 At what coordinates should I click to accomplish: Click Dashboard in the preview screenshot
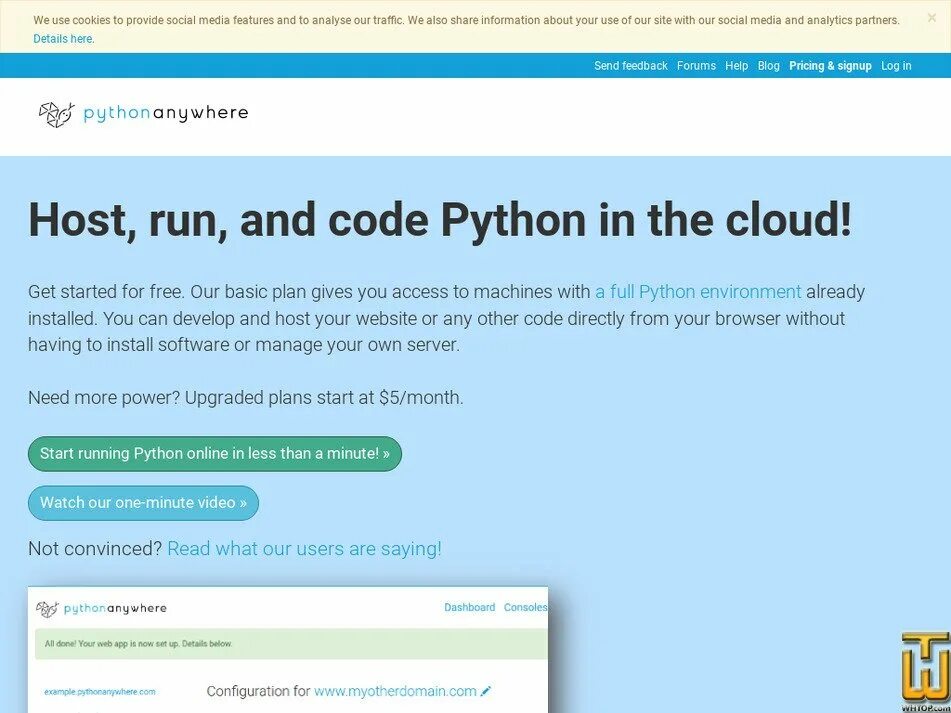469,608
